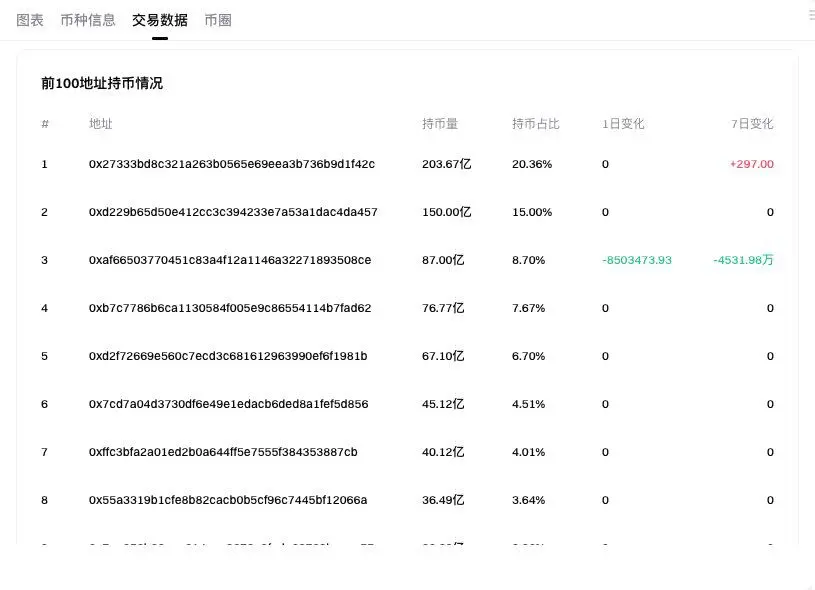Open address 0x7cd7a04d3730df6e49e1edacb6ded8a1fef5d856
The height and width of the screenshot is (590, 815).
(x=229, y=404)
